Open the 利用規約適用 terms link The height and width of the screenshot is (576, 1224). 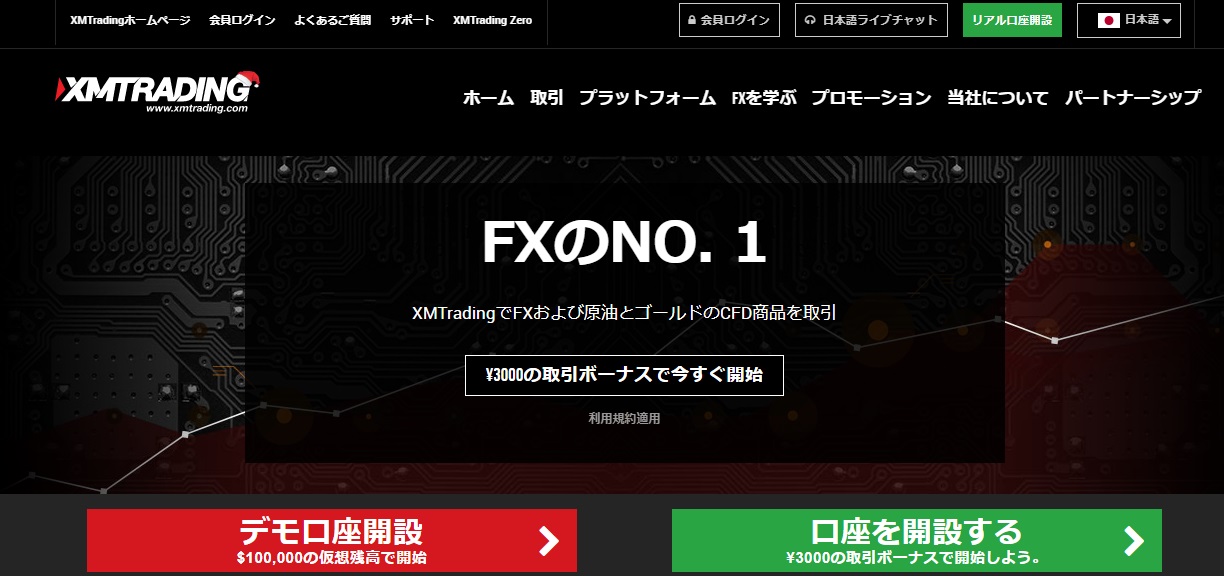click(624, 419)
